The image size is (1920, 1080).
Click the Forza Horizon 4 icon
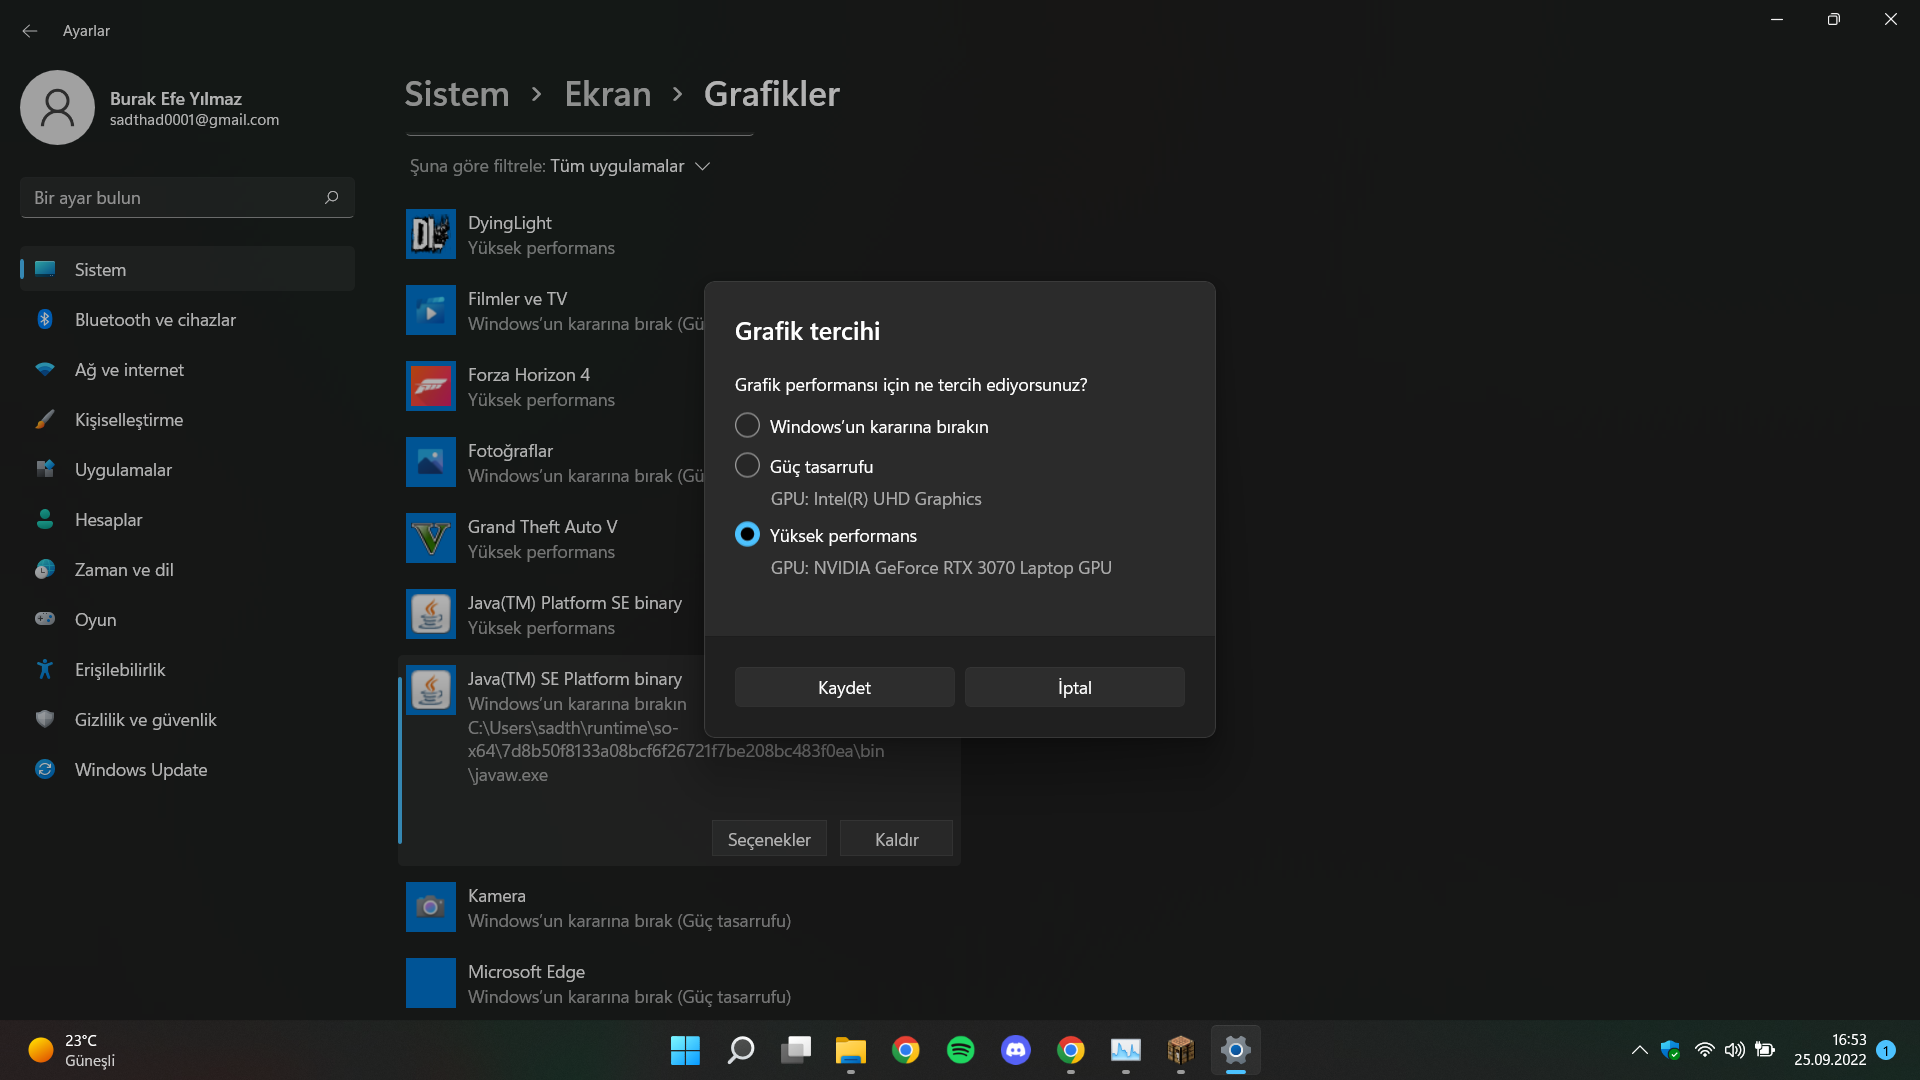[431, 386]
